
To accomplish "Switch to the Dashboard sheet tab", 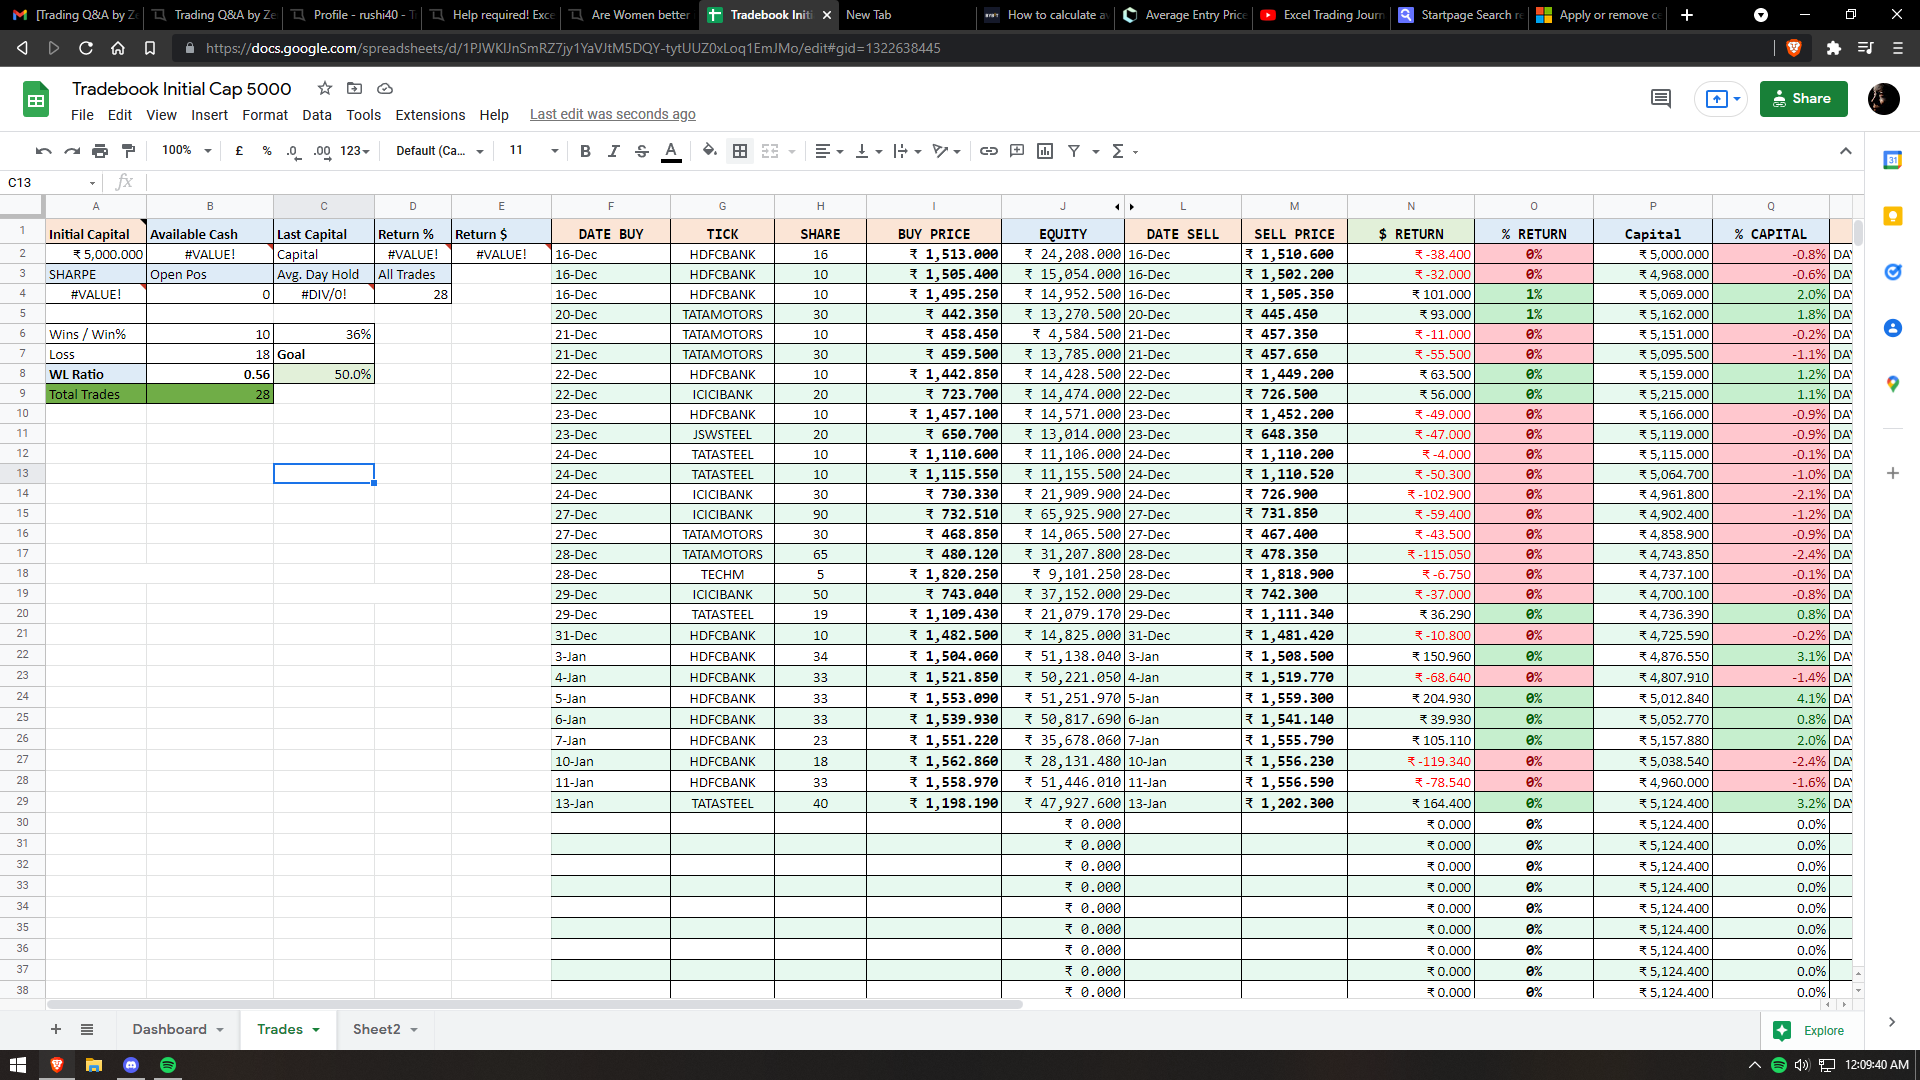I will pyautogui.click(x=170, y=1029).
